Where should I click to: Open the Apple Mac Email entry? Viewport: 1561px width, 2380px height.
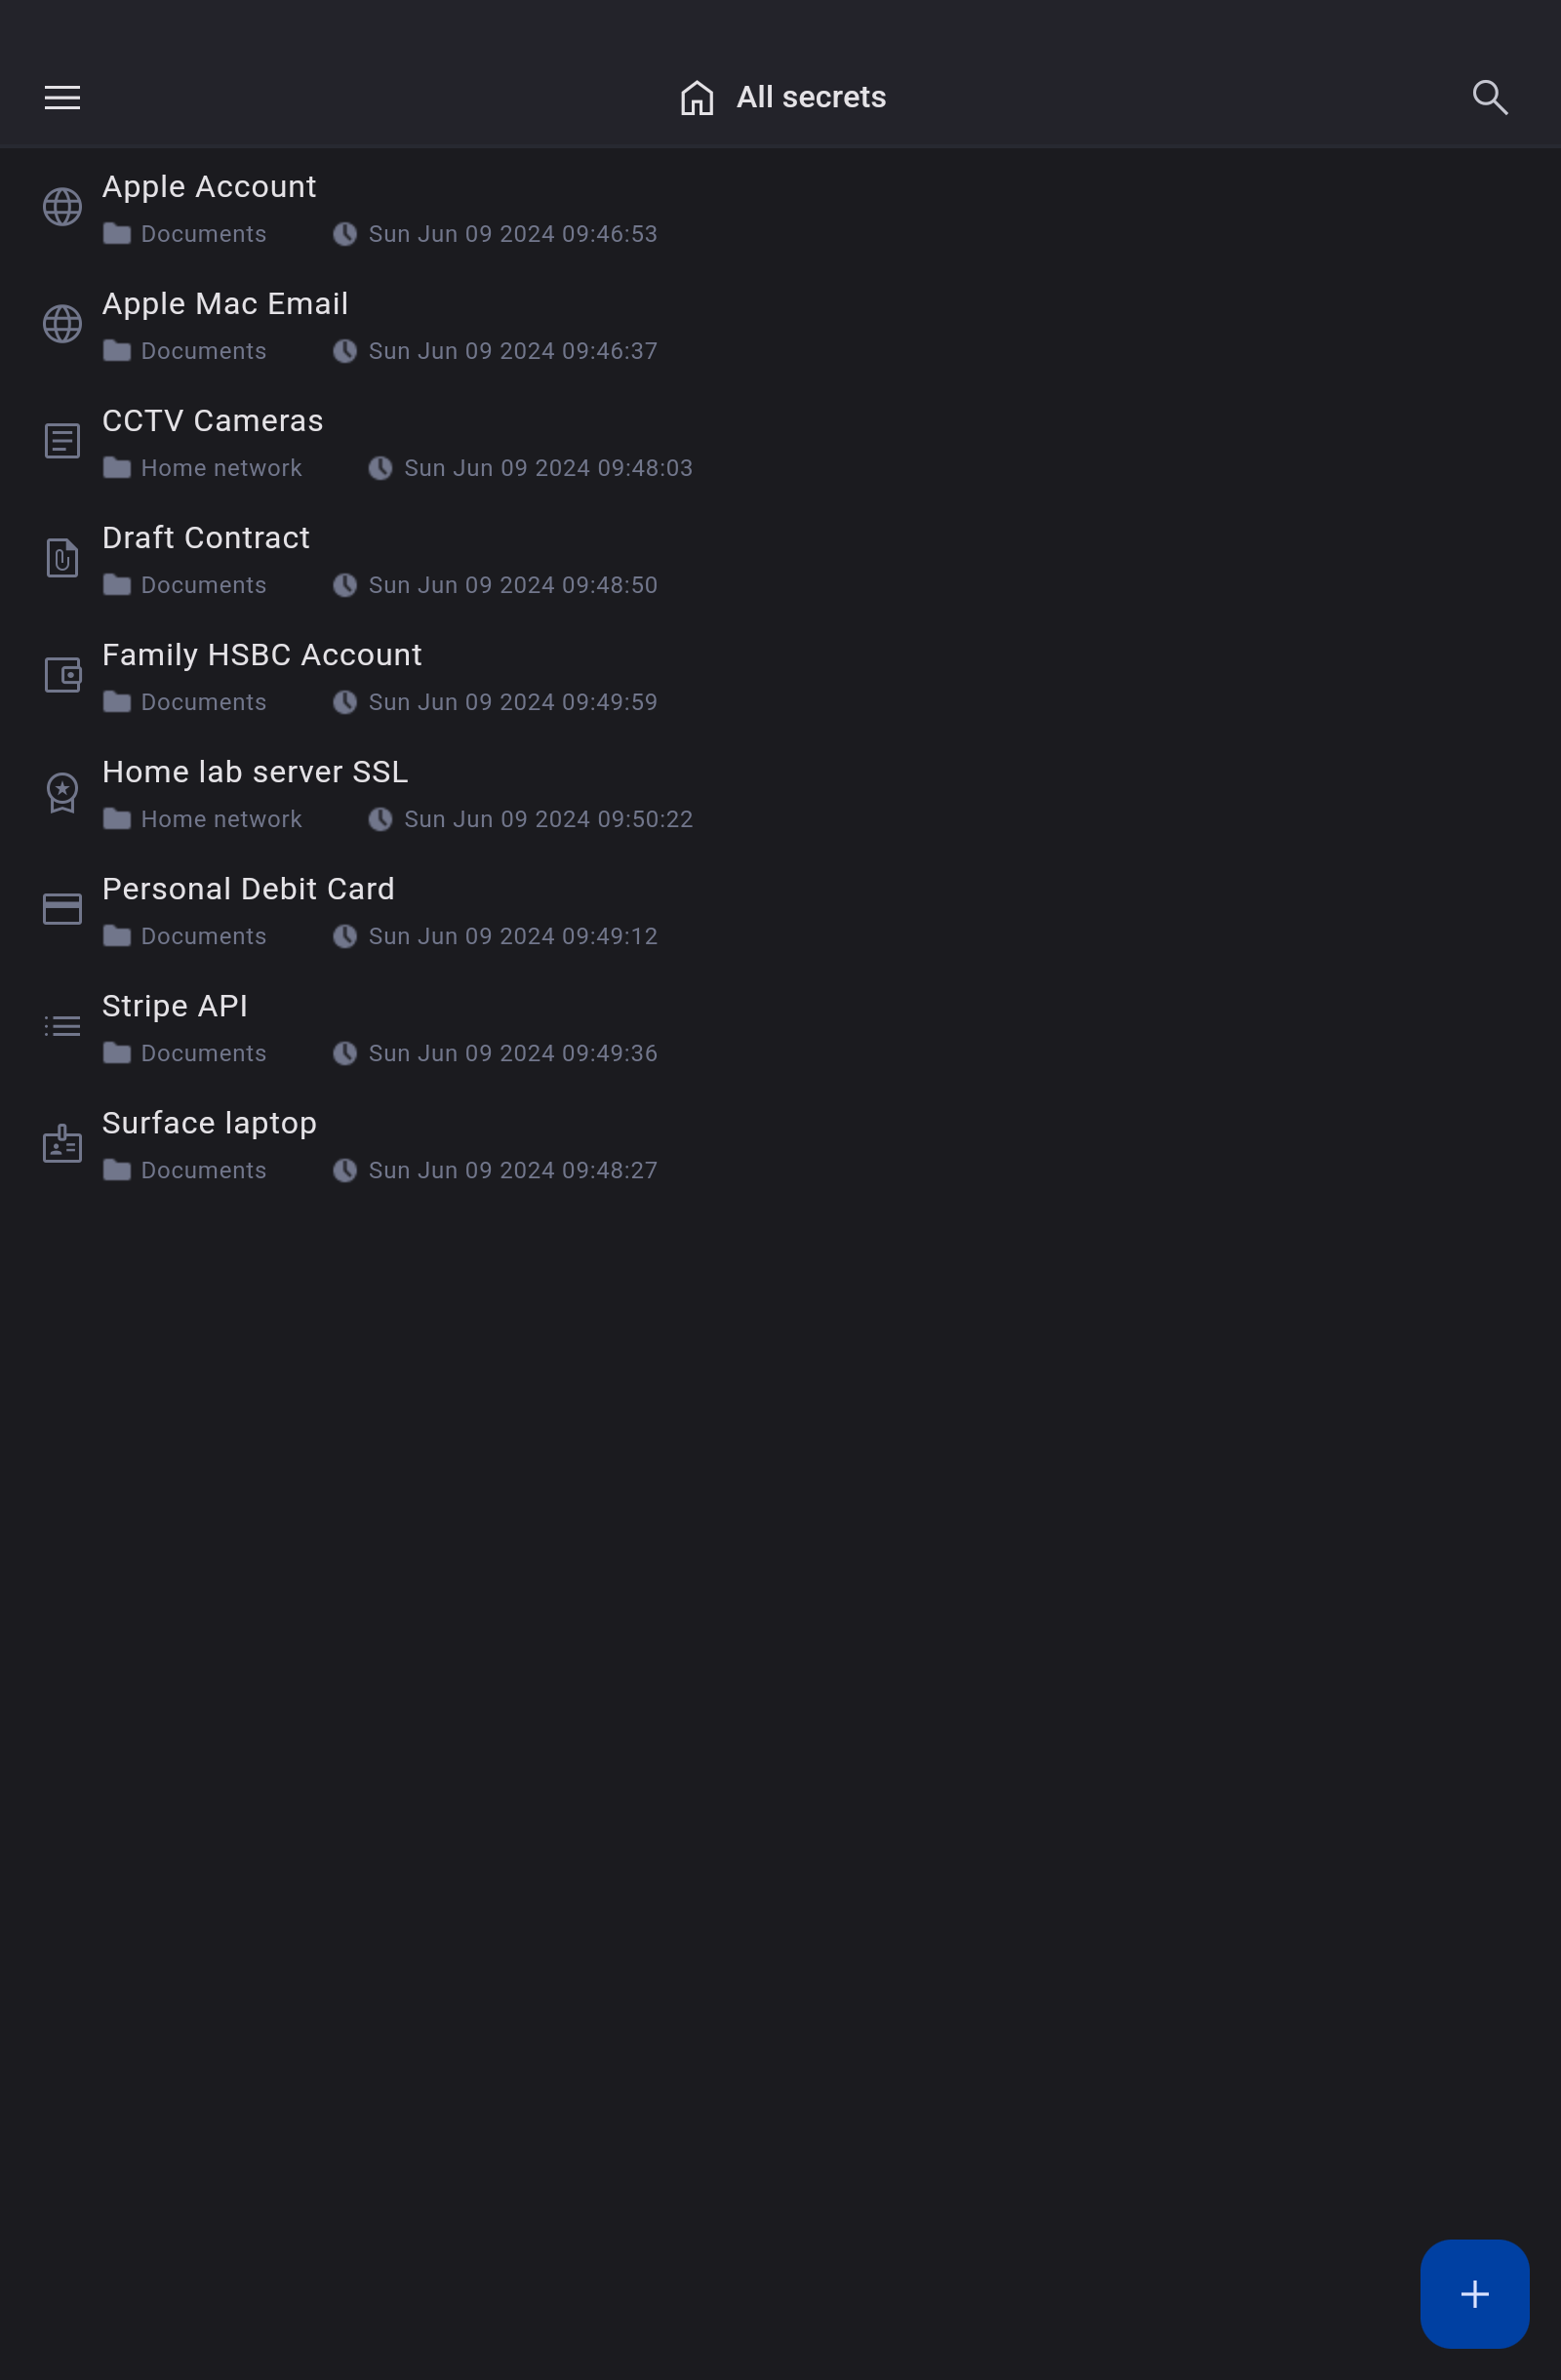pyautogui.click(x=780, y=324)
